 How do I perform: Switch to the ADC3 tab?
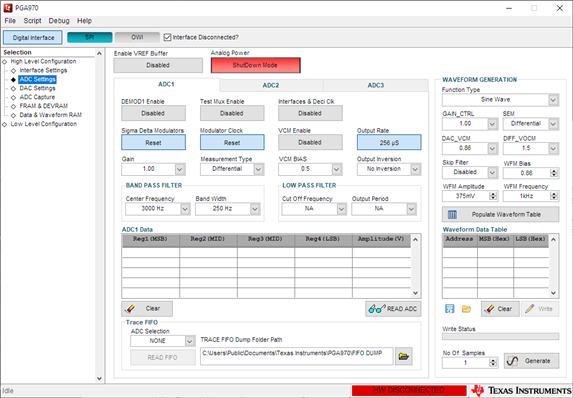click(376, 85)
